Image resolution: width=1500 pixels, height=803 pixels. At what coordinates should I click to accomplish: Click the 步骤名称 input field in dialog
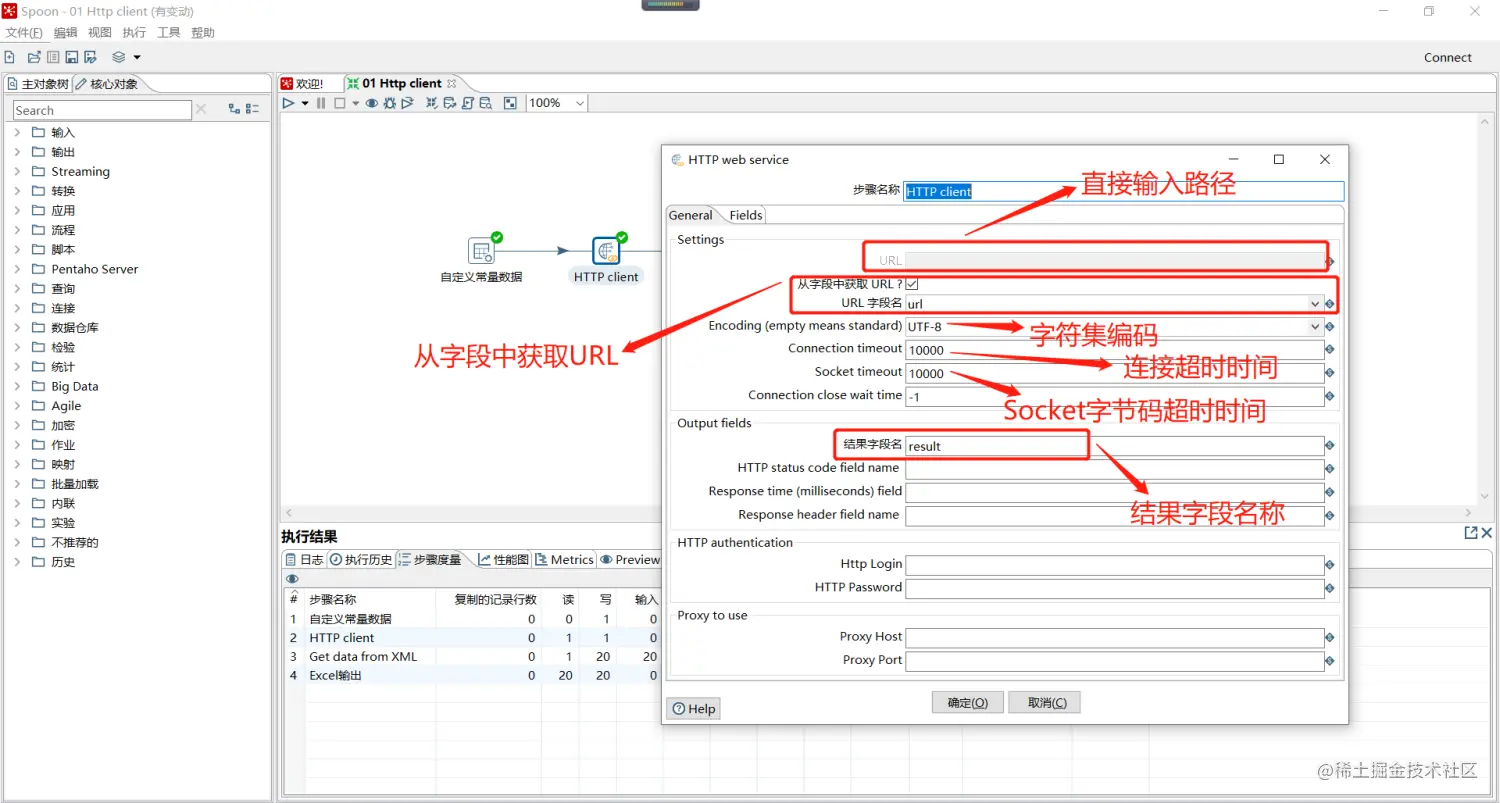[1124, 191]
